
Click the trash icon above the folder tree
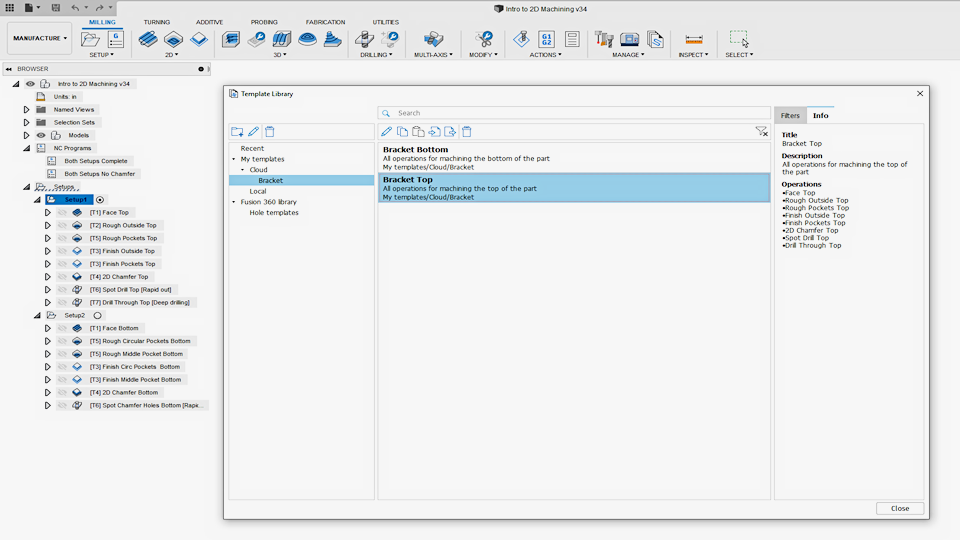coord(270,132)
